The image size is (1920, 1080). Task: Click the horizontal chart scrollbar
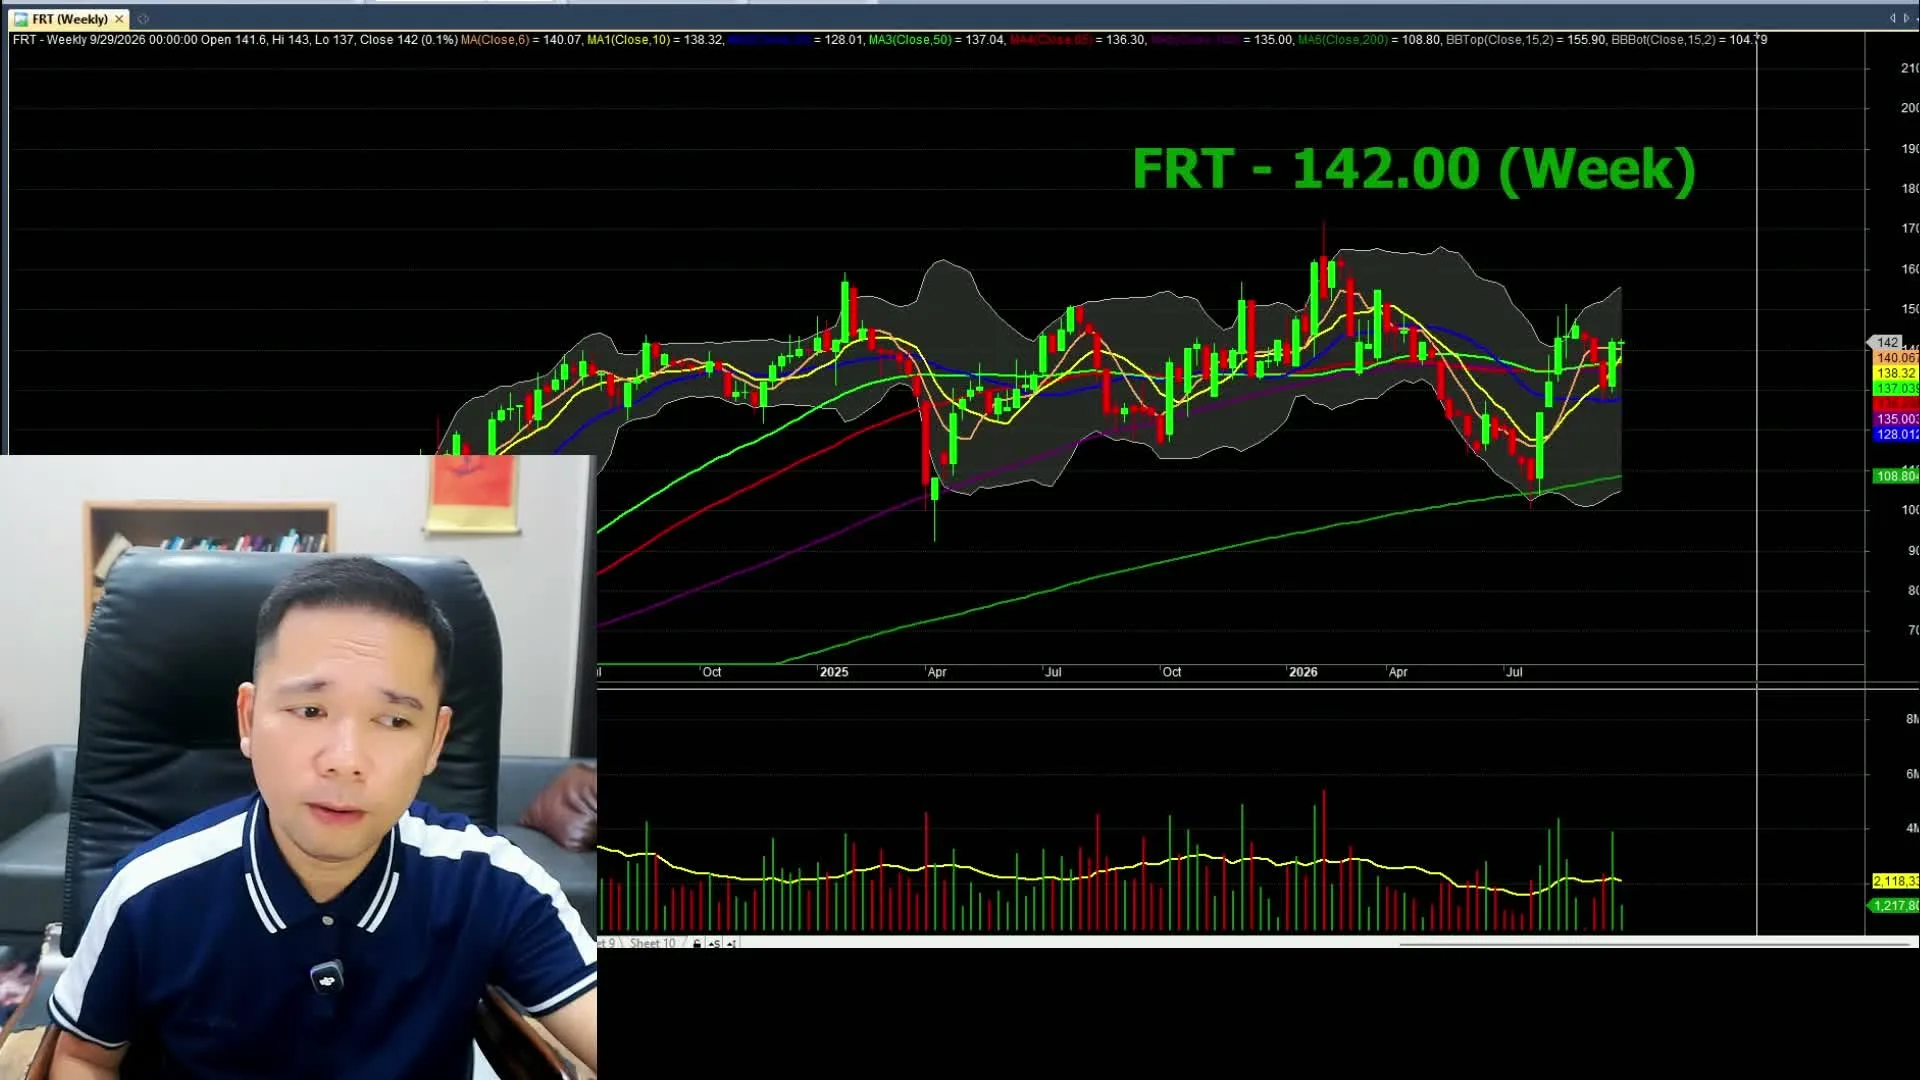[x=1655, y=943]
